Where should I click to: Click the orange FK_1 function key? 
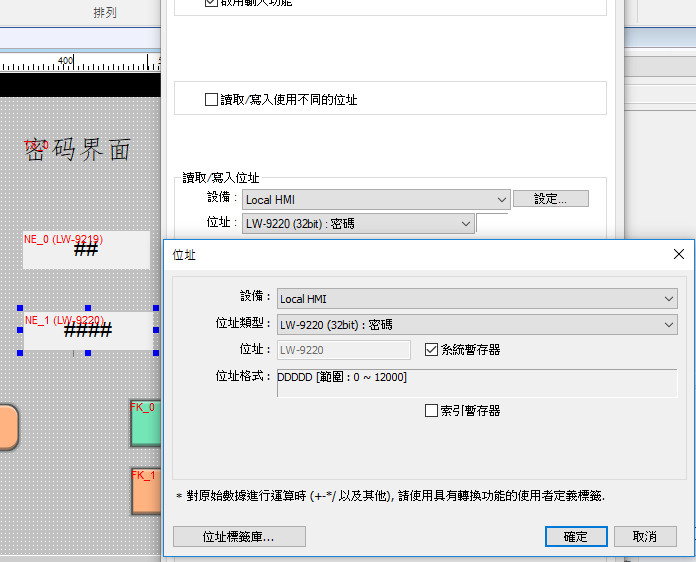[146, 491]
